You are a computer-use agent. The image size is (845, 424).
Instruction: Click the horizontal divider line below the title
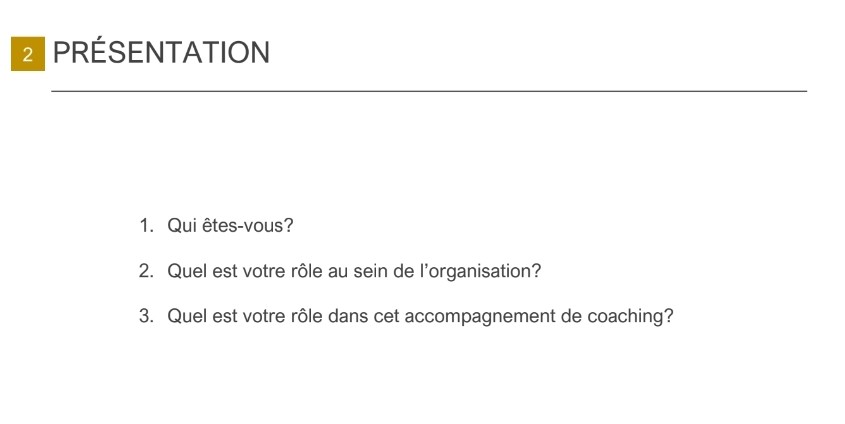tap(429, 91)
